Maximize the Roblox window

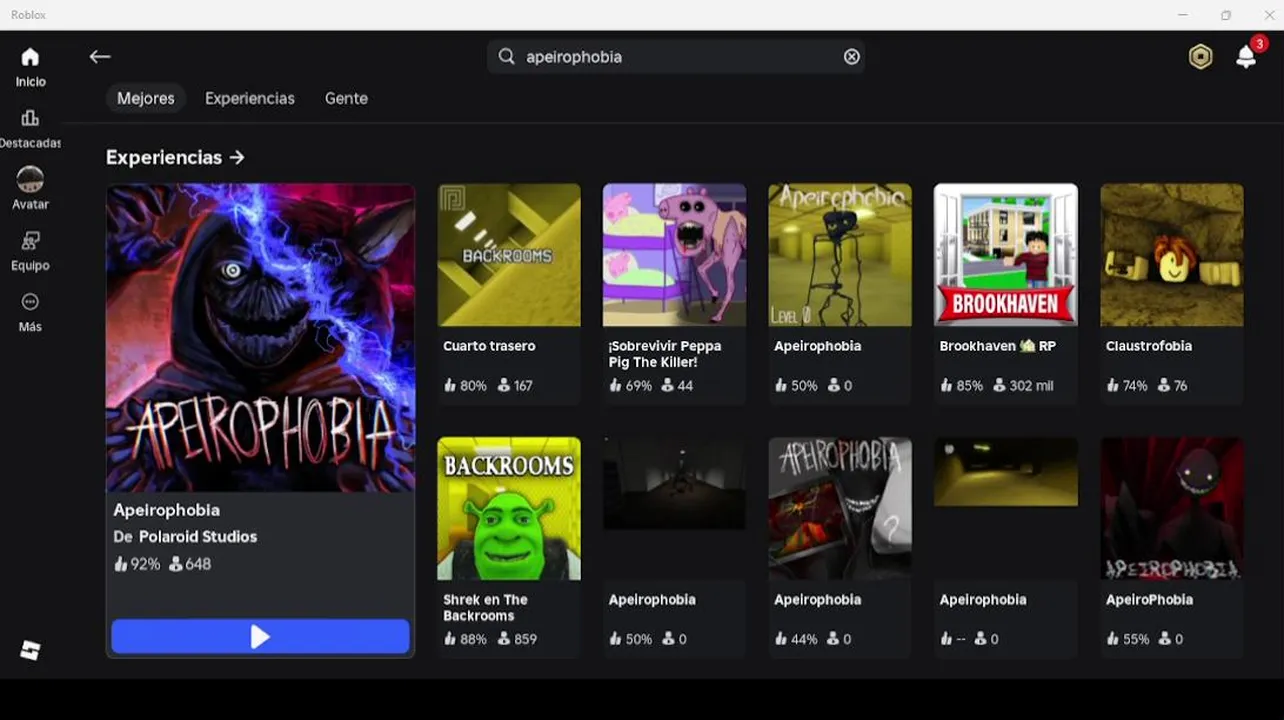pos(1226,15)
